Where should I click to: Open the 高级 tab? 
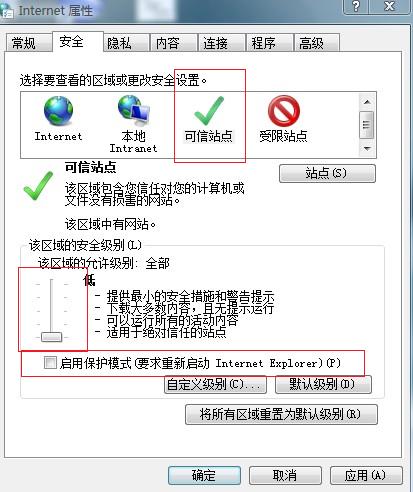(311, 43)
